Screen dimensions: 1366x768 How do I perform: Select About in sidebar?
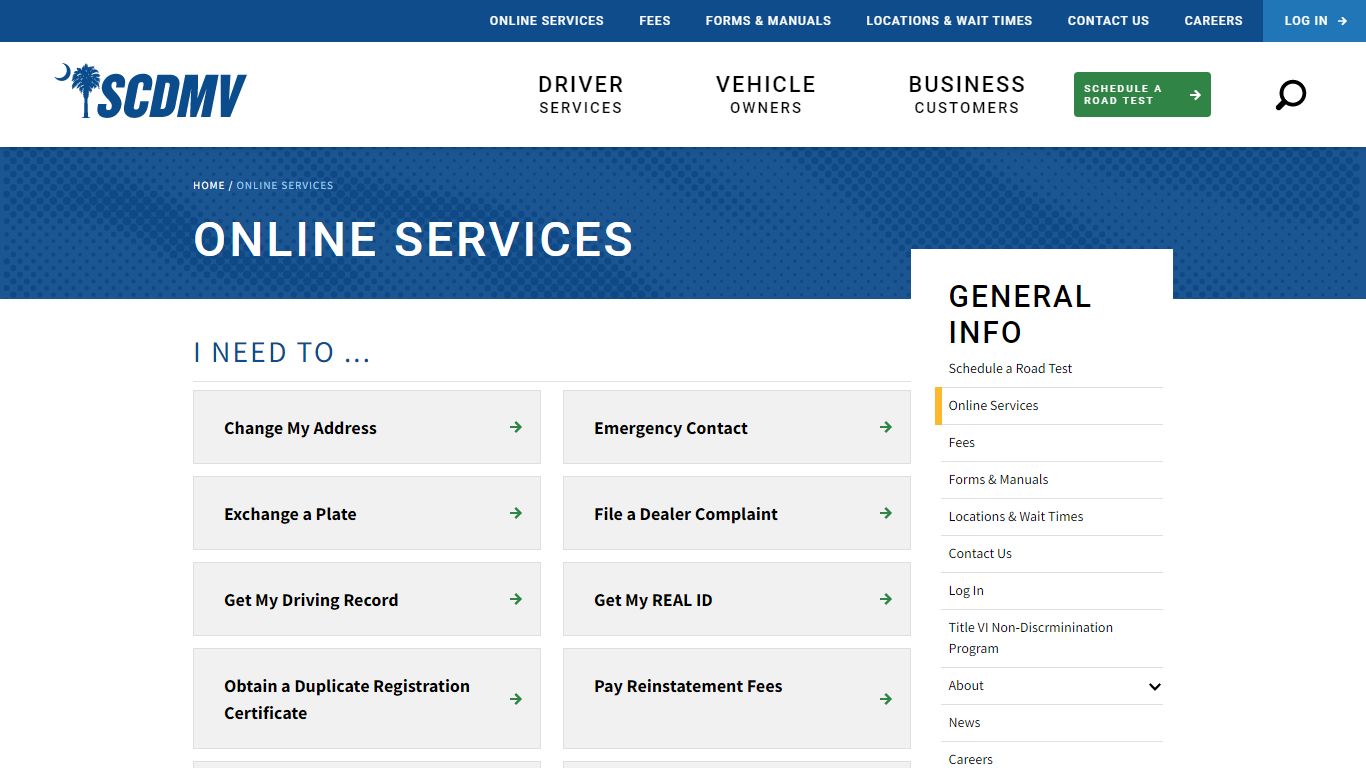[x=966, y=685]
